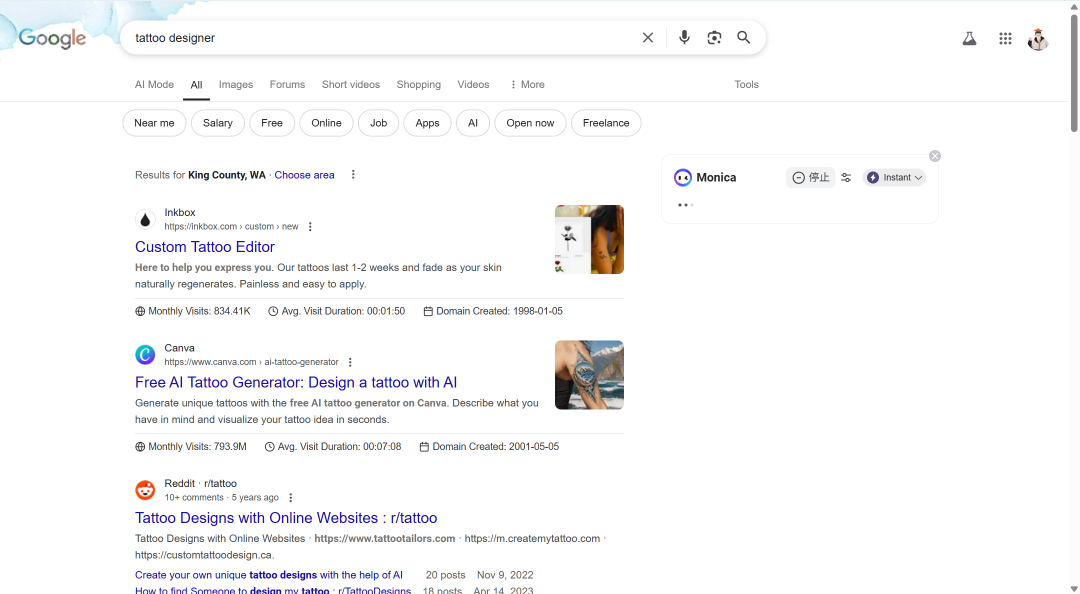Apply the AI filter chip

(x=472, y=123)
